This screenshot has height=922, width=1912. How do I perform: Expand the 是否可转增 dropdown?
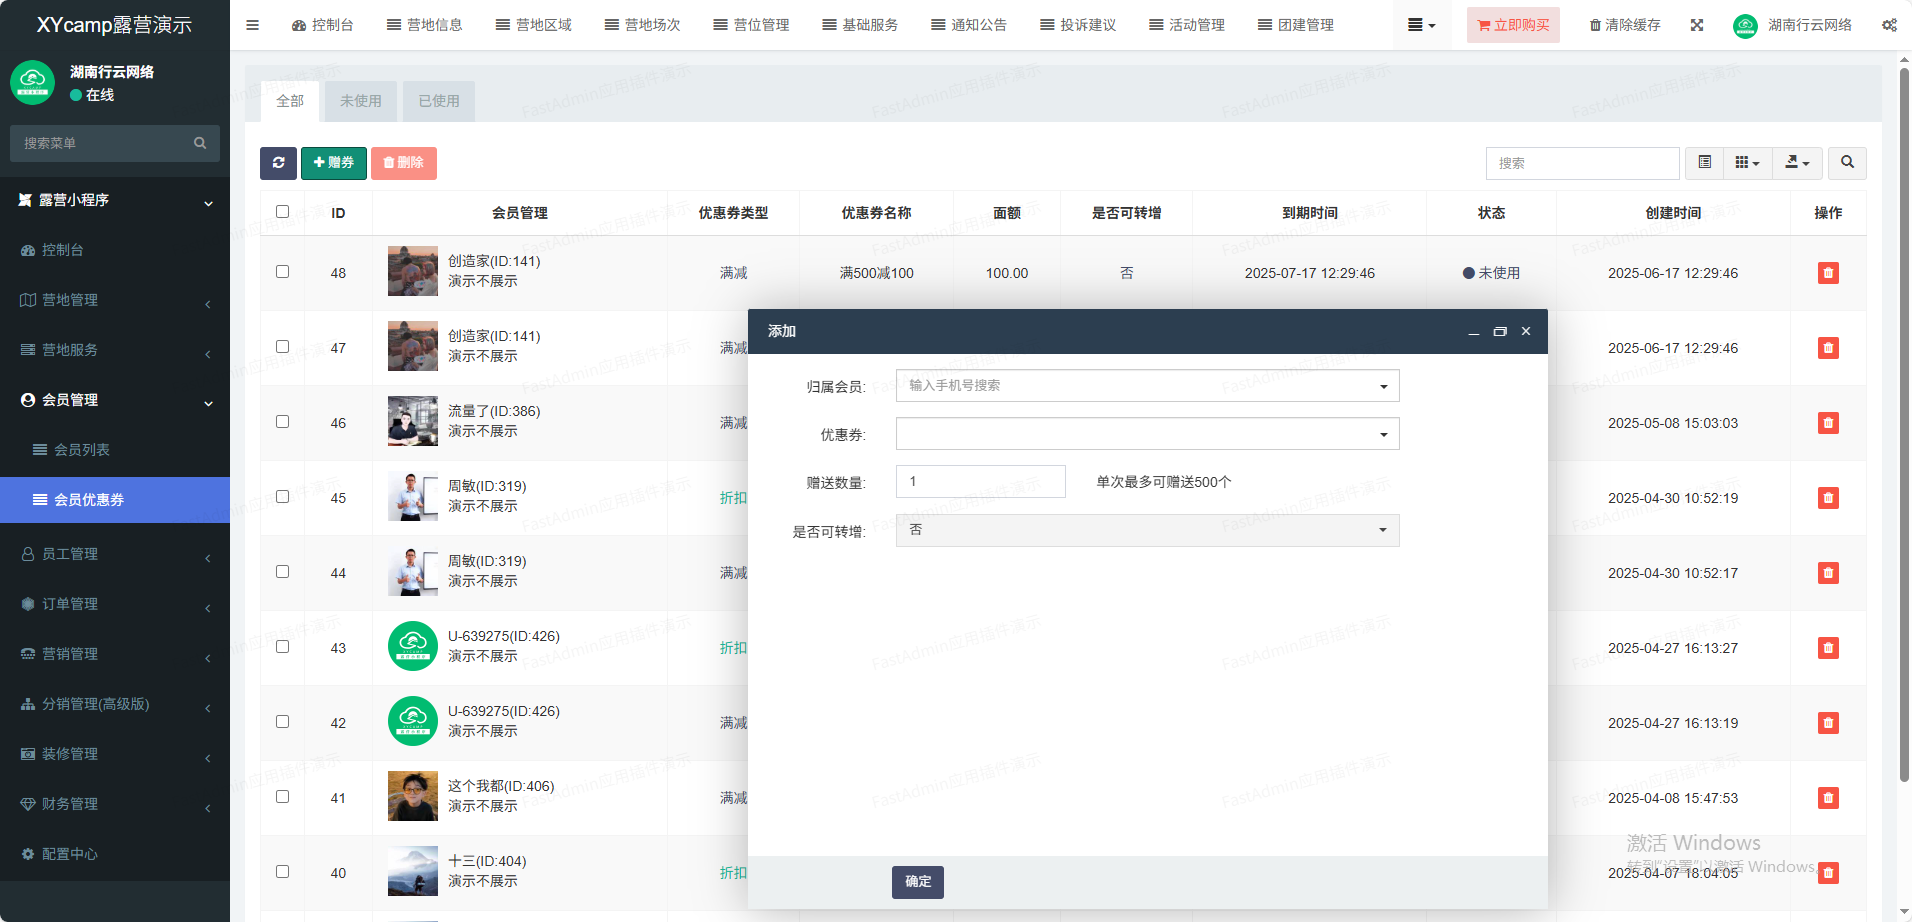tap(1146, 530)
